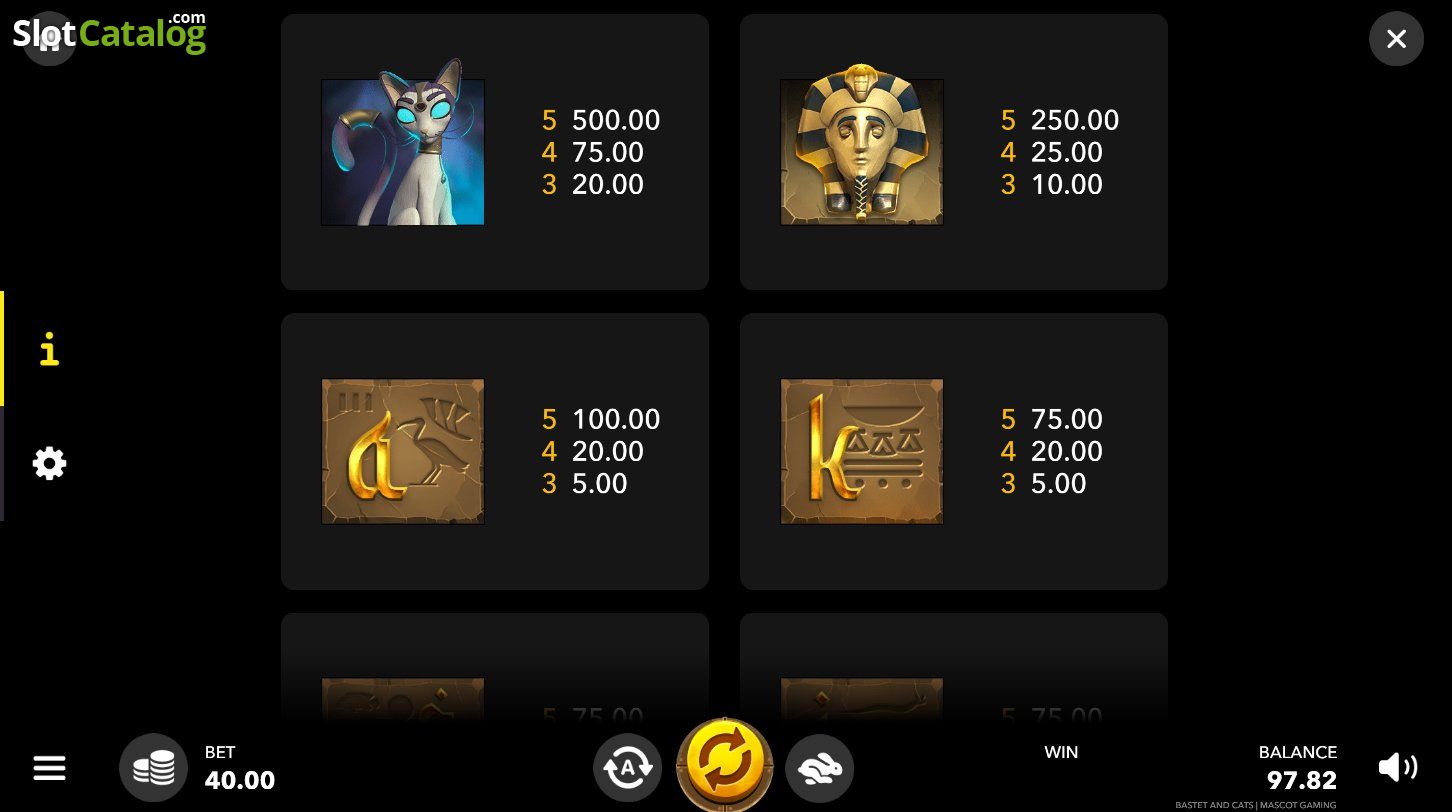
Task: Click the SlotCatalog.com logo
Action: coord(109,33)
